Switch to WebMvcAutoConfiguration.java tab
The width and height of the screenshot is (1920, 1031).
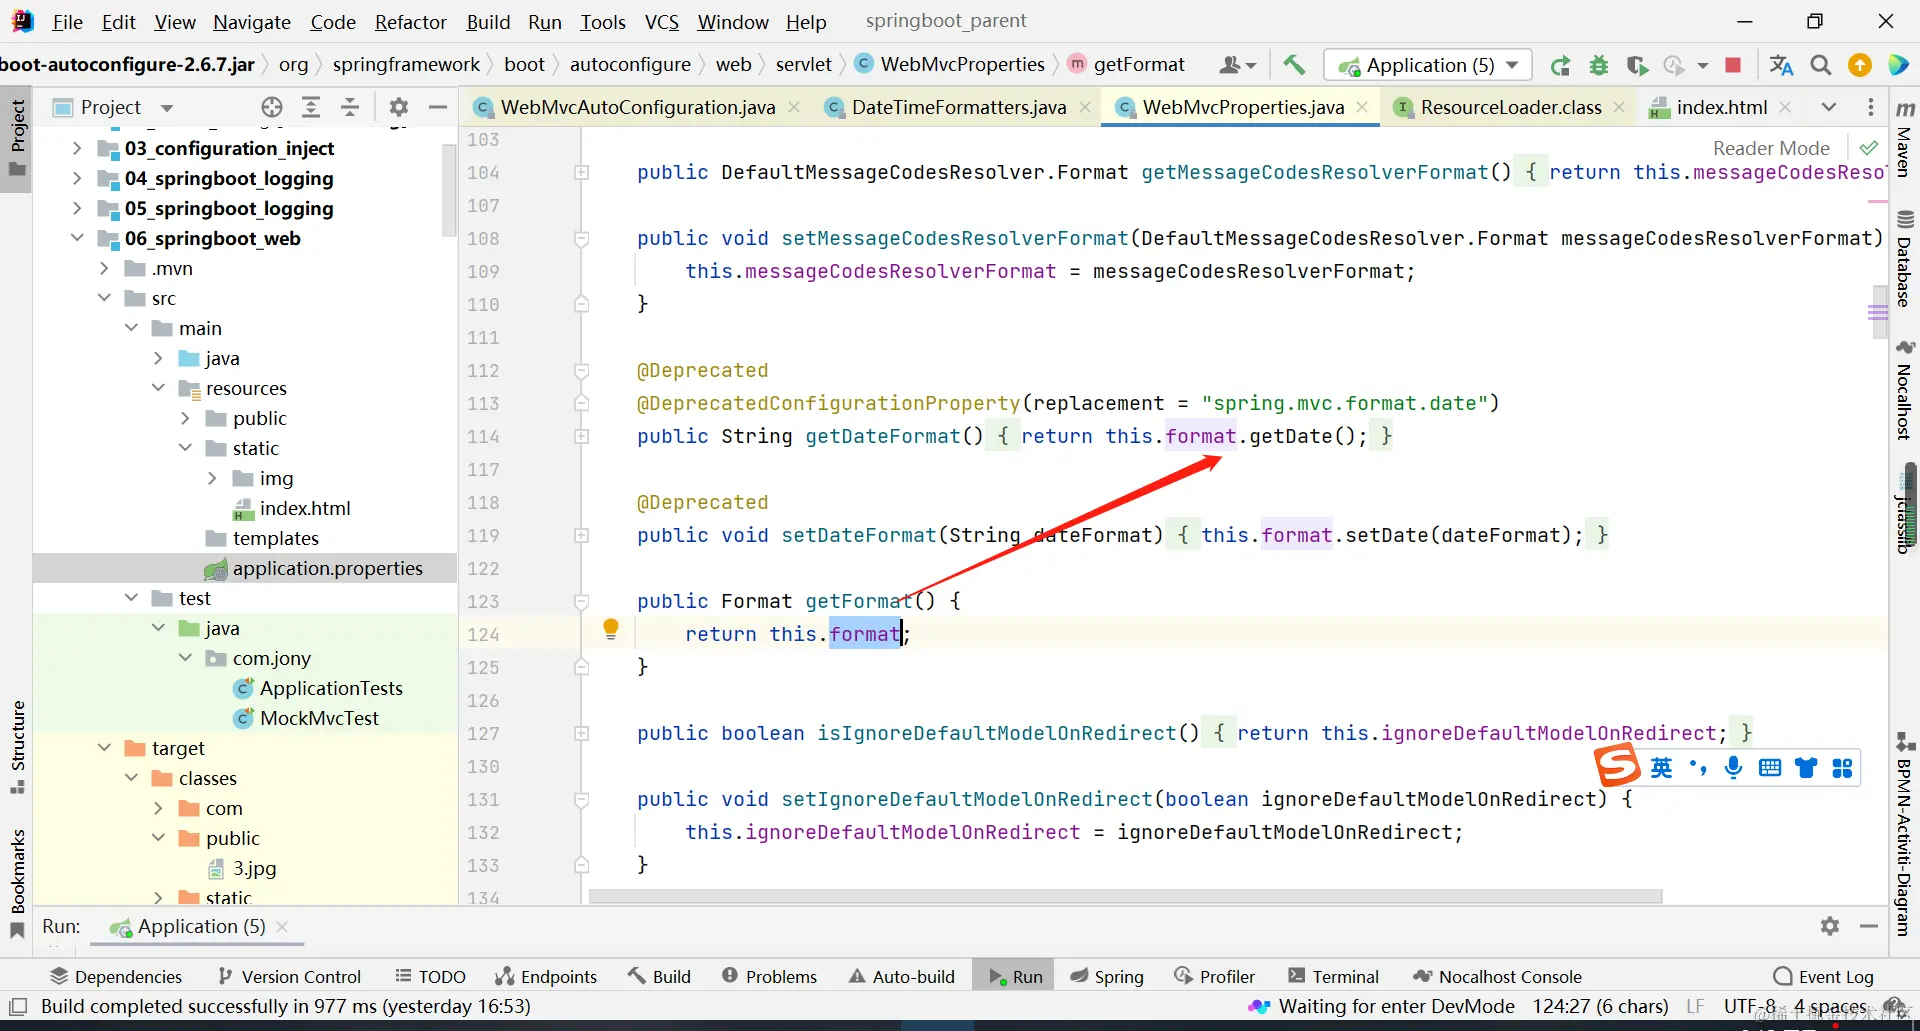click(x=638, y=107)
